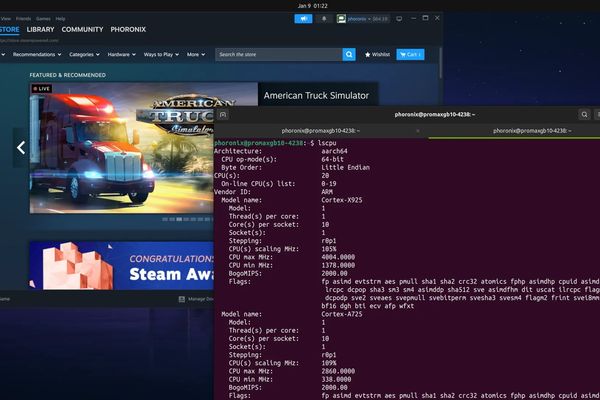The width and height of the screenshot is (600, 400).
Task: Click Manage Downloads in Steam footer
Action: click(x=196, y=299)
